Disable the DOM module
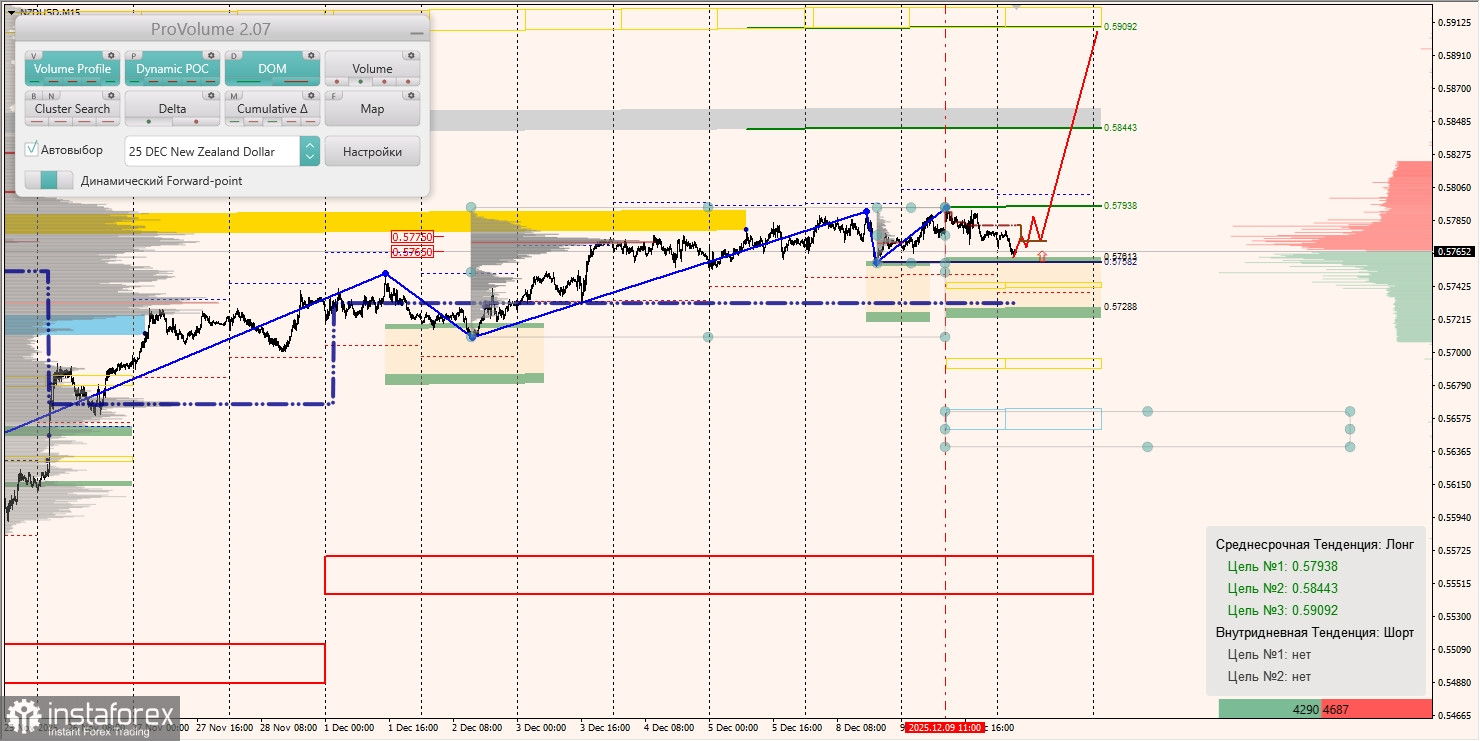This screenshot has width=1480, height=741. coord(271,68)
